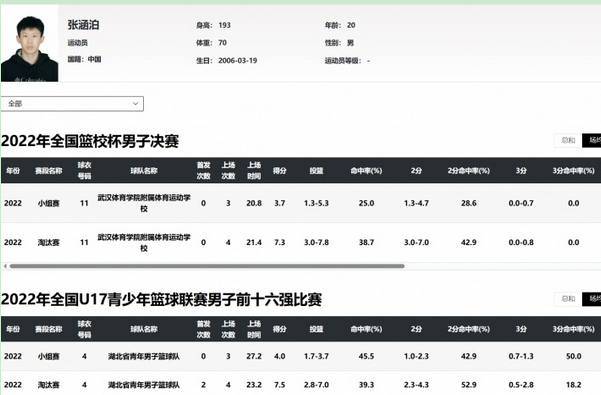Click the 国籍: 中国 label
601x395 pixels.
(84, 59)
